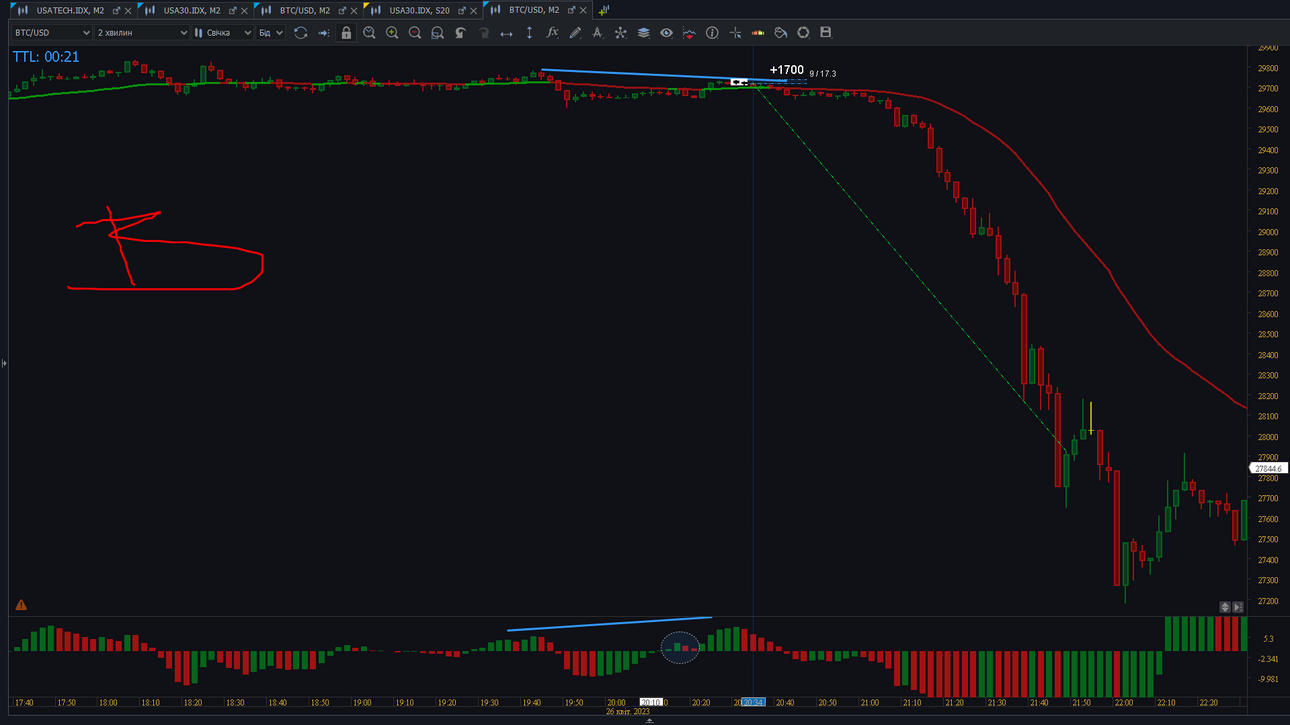Select the pencil drawing tool
1290x725 pixels.
coord(575,33)
